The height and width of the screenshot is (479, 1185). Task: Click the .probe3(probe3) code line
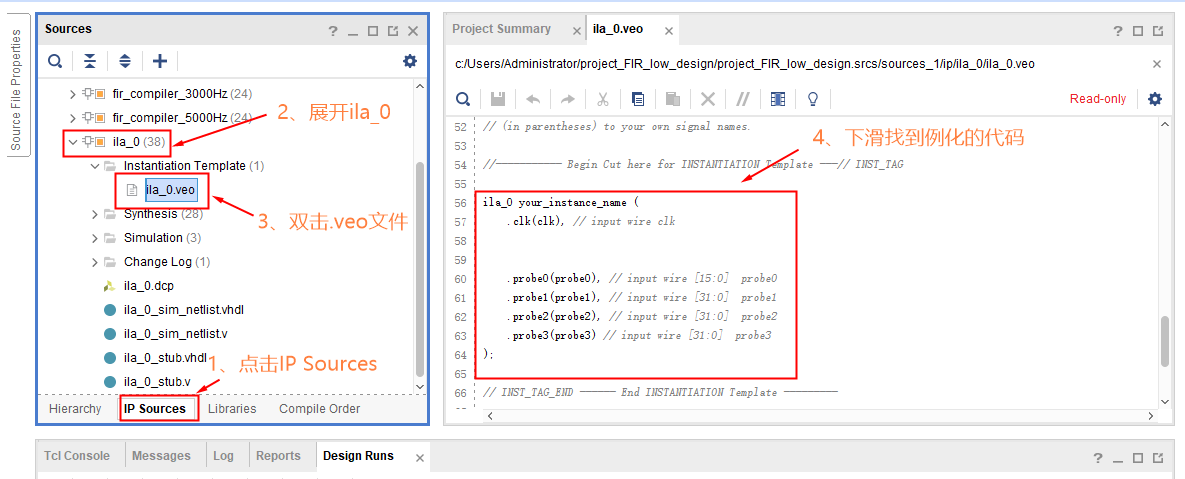click(639, 335)
